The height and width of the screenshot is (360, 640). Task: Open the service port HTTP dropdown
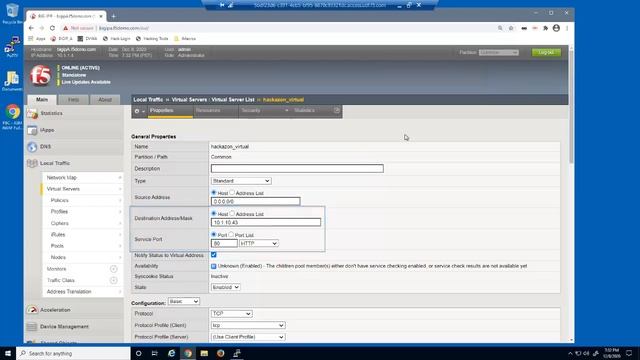pos(258,243)
